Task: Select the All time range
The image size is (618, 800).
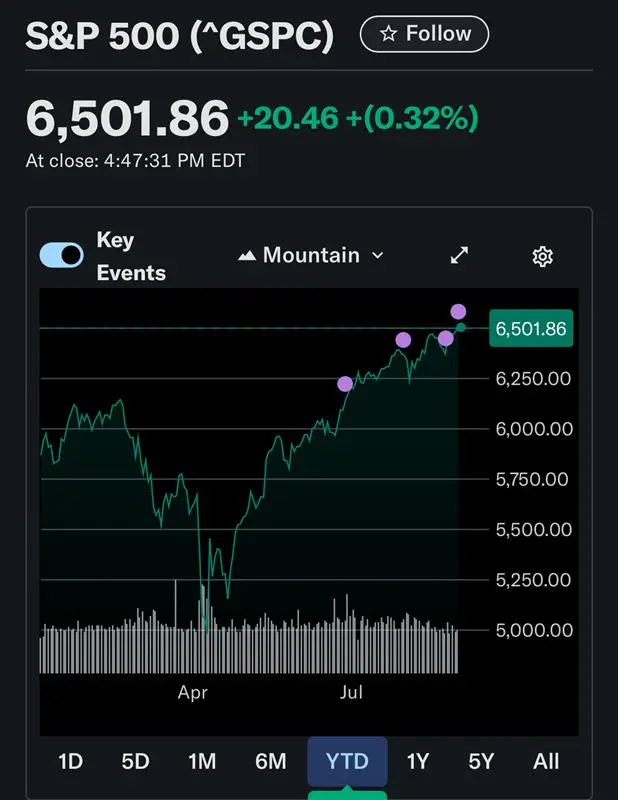Action: [546, 761]
